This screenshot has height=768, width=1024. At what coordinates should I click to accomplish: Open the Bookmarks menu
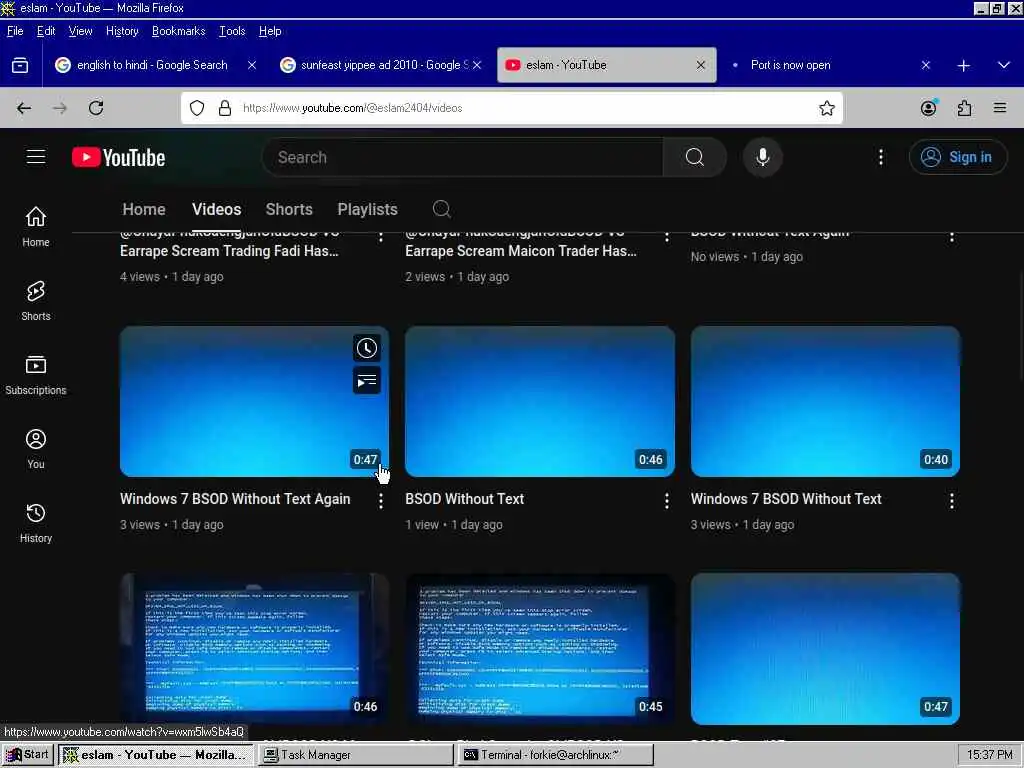pyautogui.click(x=178, y=31)
